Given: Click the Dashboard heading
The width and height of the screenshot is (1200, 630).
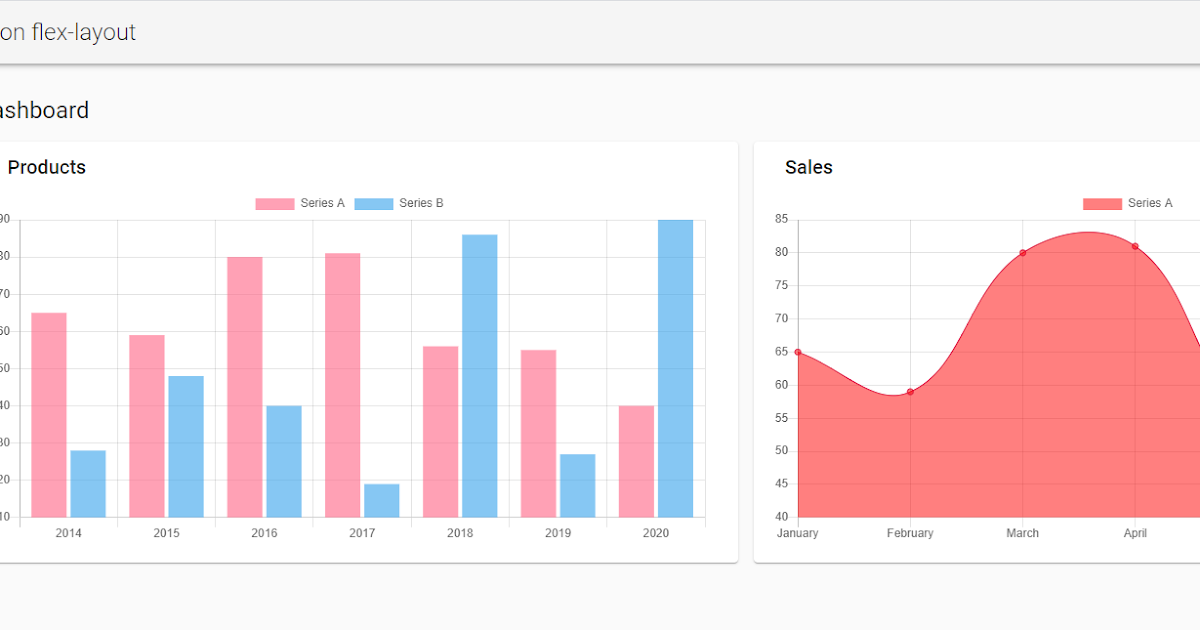Looking at the screenshot, I should (44, 110).
